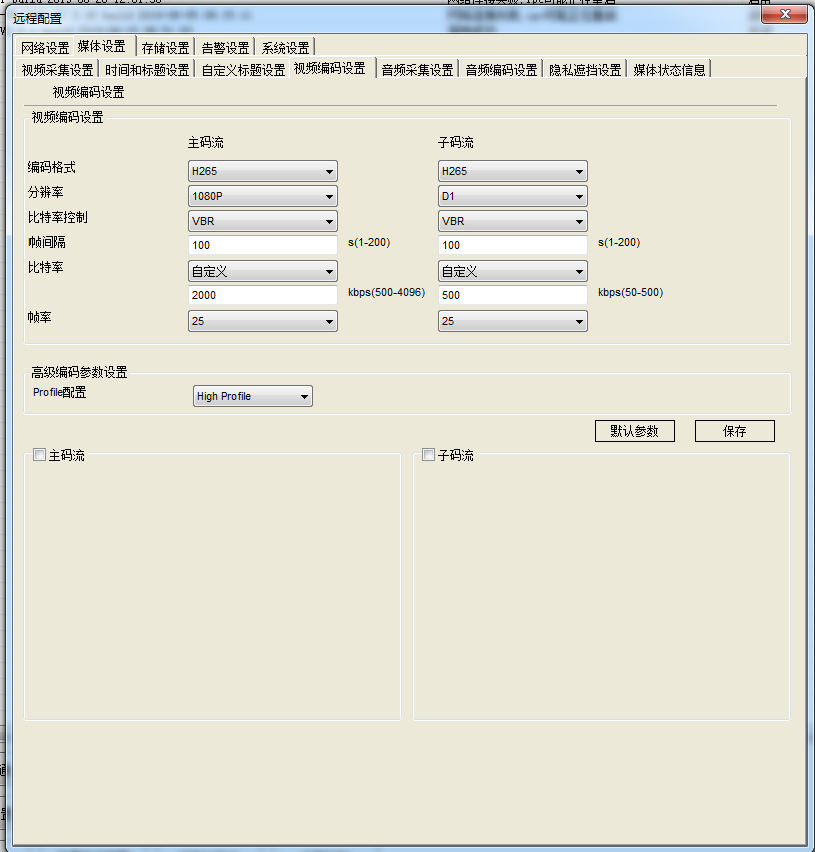The image size is (815, 852).
Task: Expand main stream 比特率 自定义 dropdown
Action: pyautogui.click(x=262, y=271)
